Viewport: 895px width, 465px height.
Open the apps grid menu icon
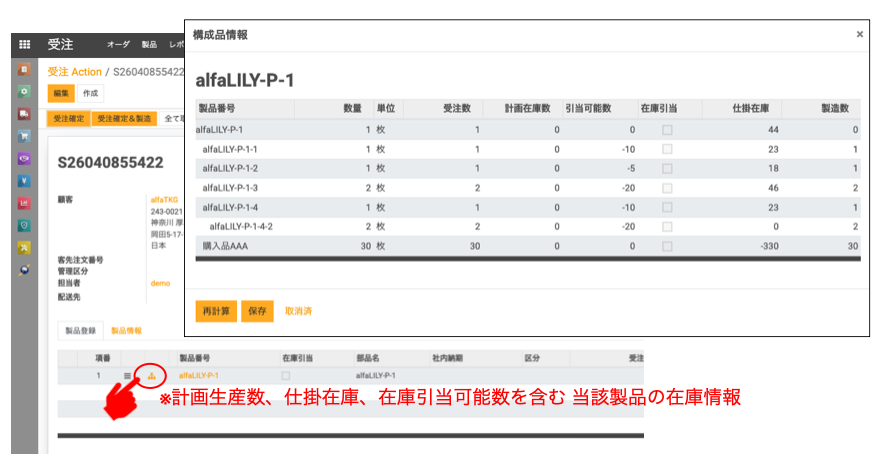(x=25, y=45)
